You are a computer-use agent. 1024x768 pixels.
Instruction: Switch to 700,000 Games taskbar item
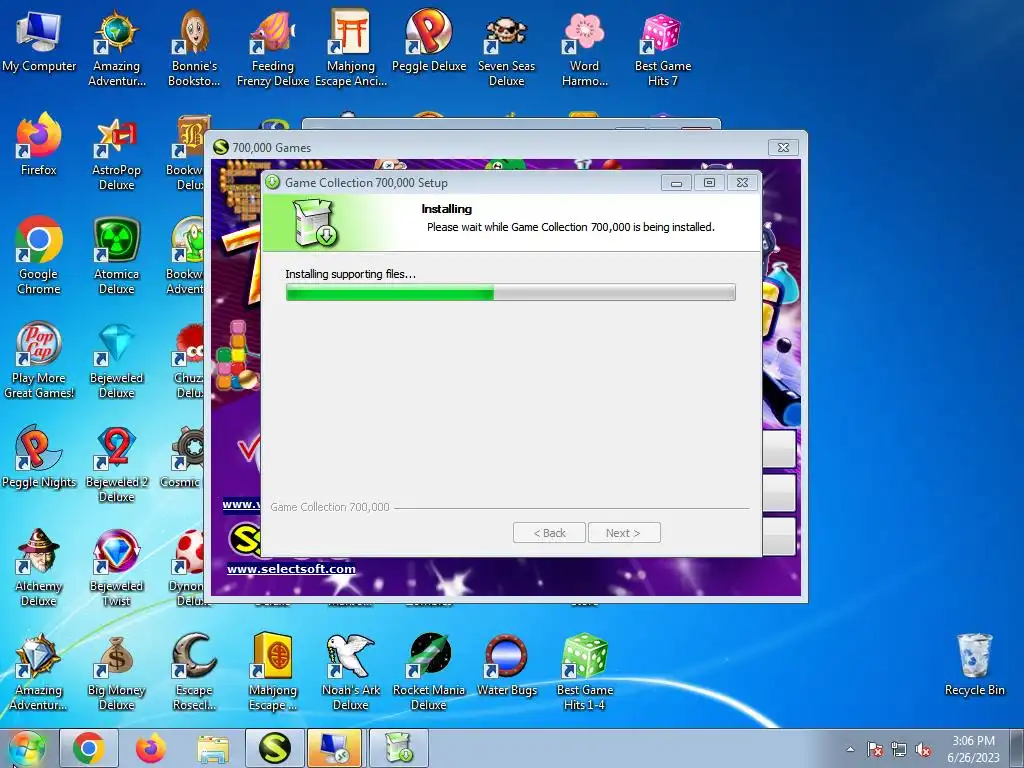pyautogui.click(x=274, y=748)
